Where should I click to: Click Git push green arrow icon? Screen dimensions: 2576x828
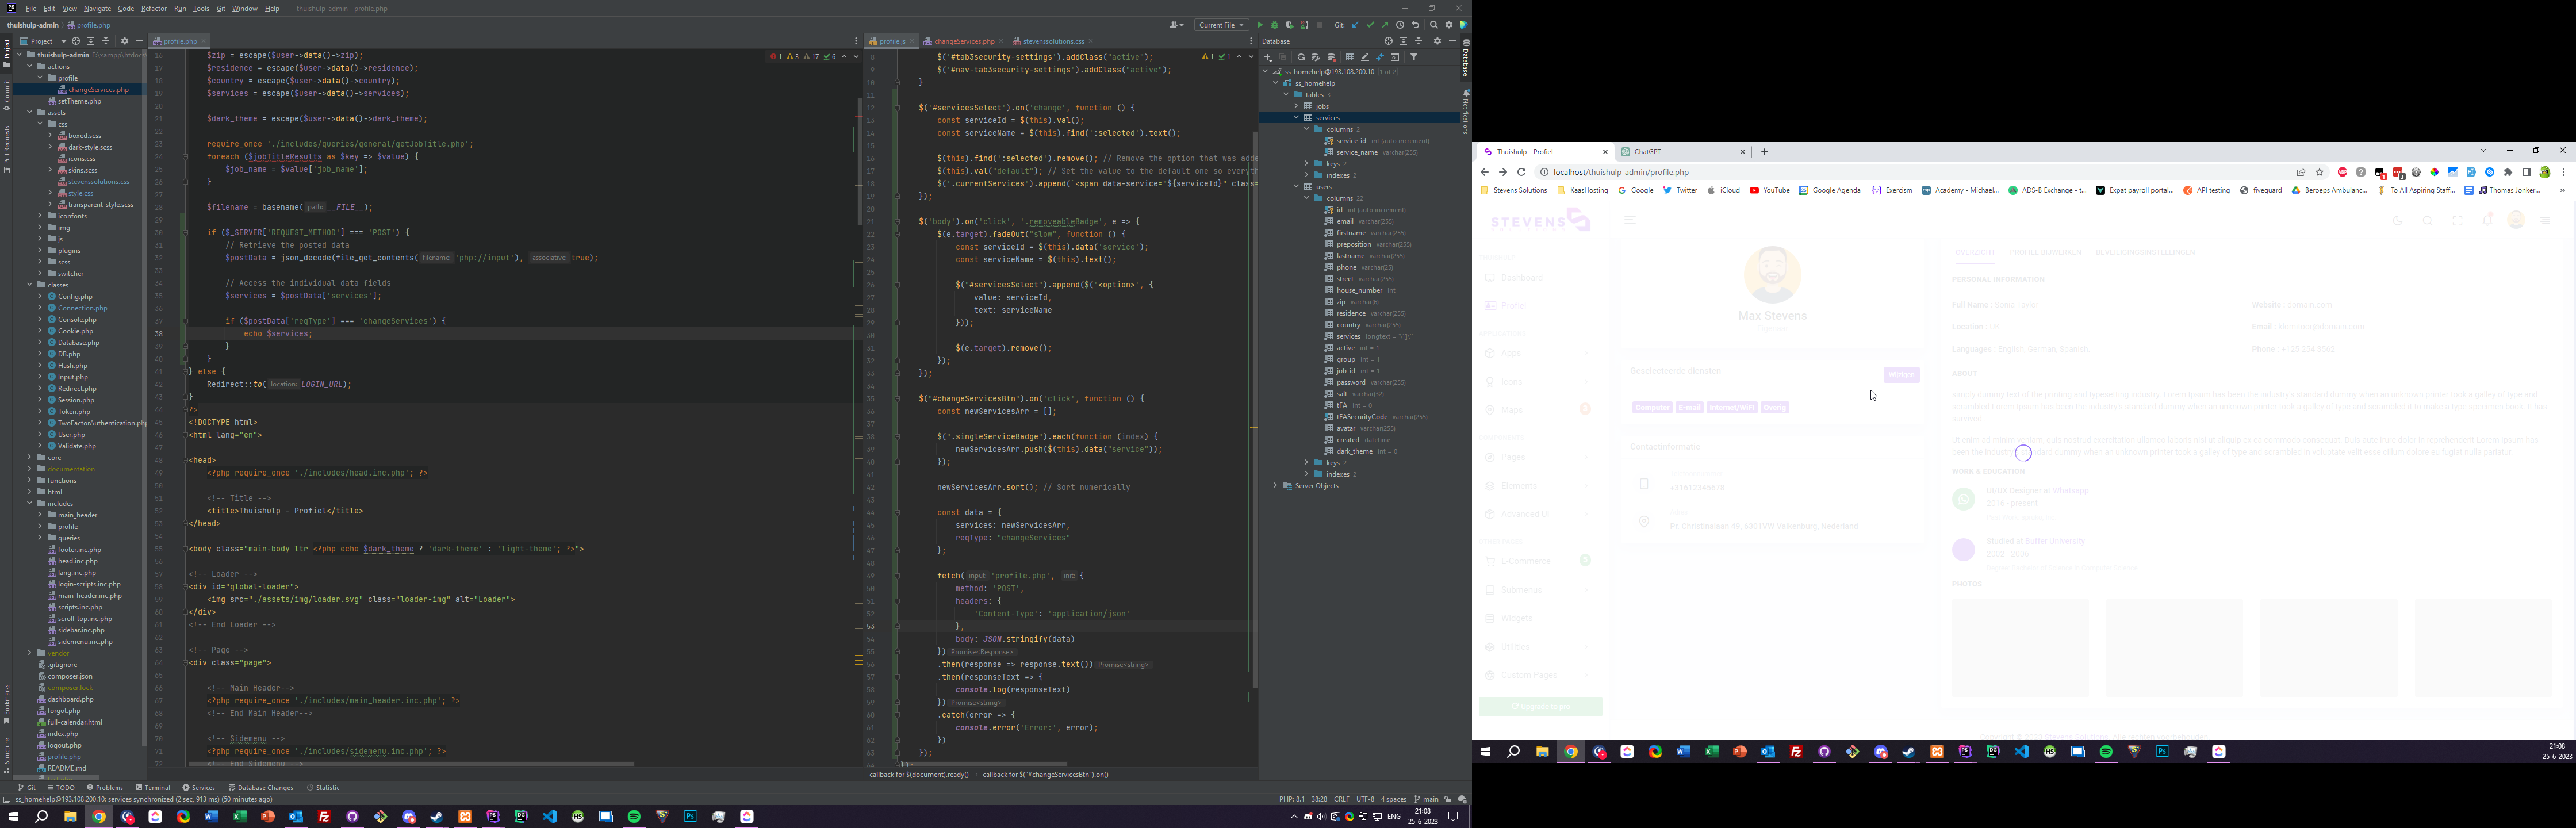pos(1385,25)
